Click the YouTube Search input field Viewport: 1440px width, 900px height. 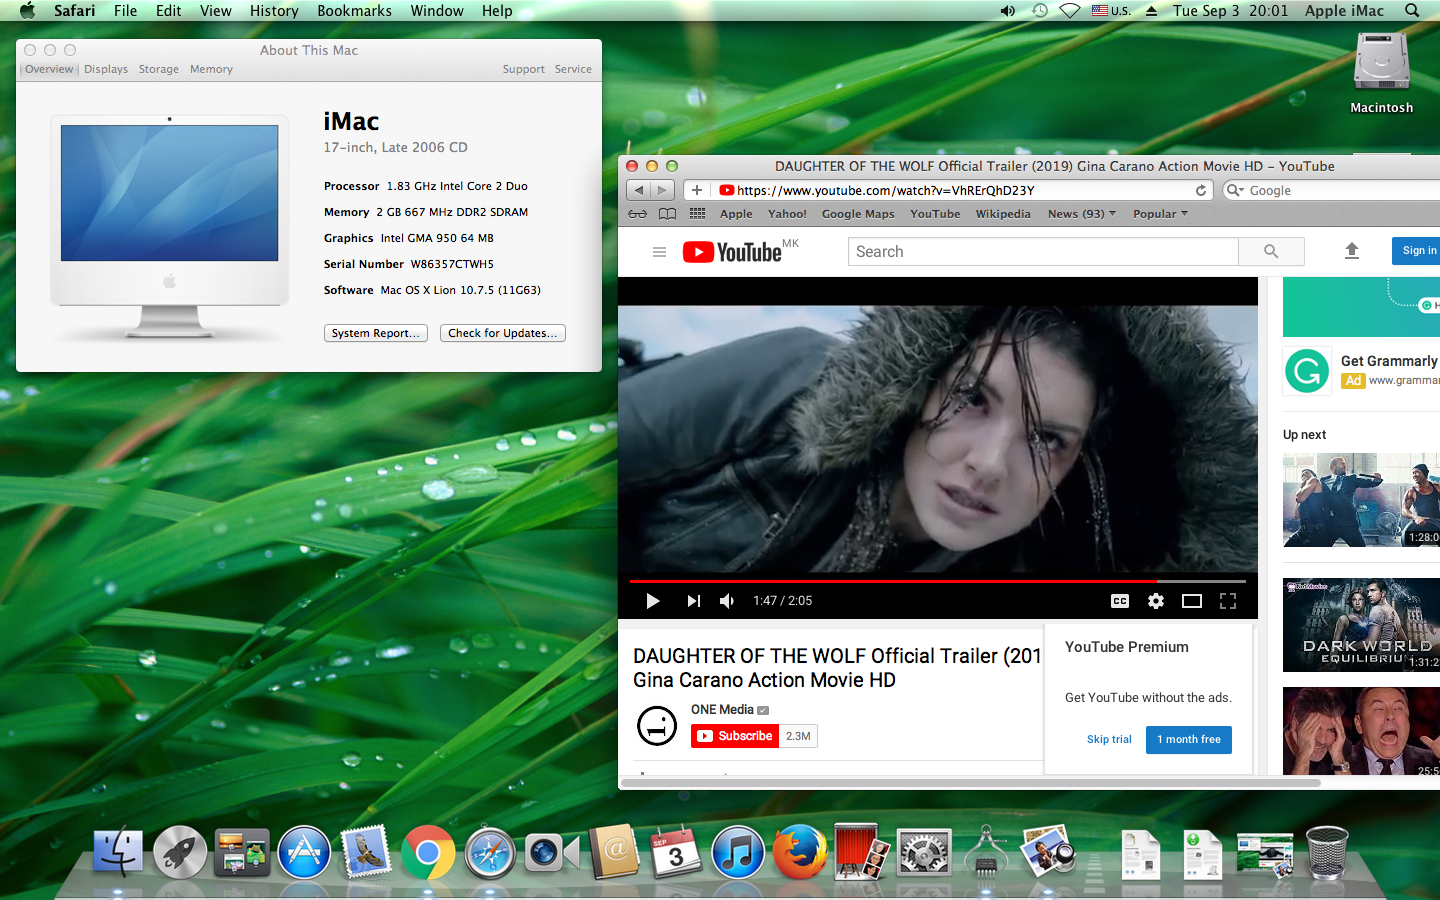point(1043,252)
